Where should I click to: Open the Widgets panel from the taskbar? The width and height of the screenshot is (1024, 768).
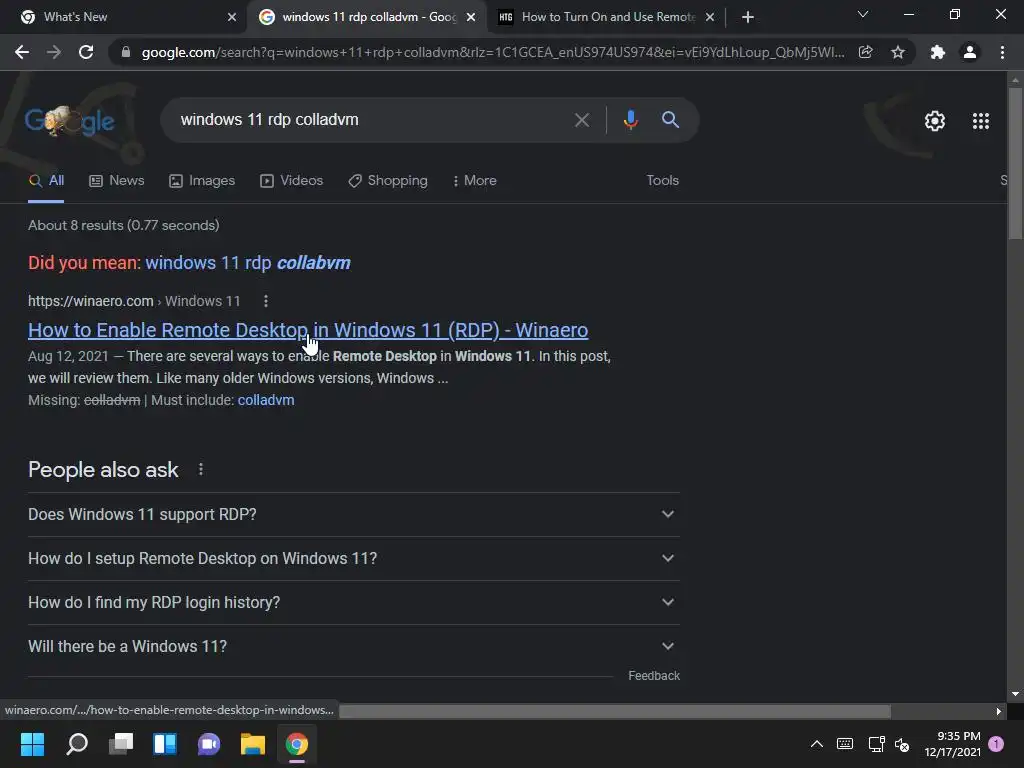(165, 744)
